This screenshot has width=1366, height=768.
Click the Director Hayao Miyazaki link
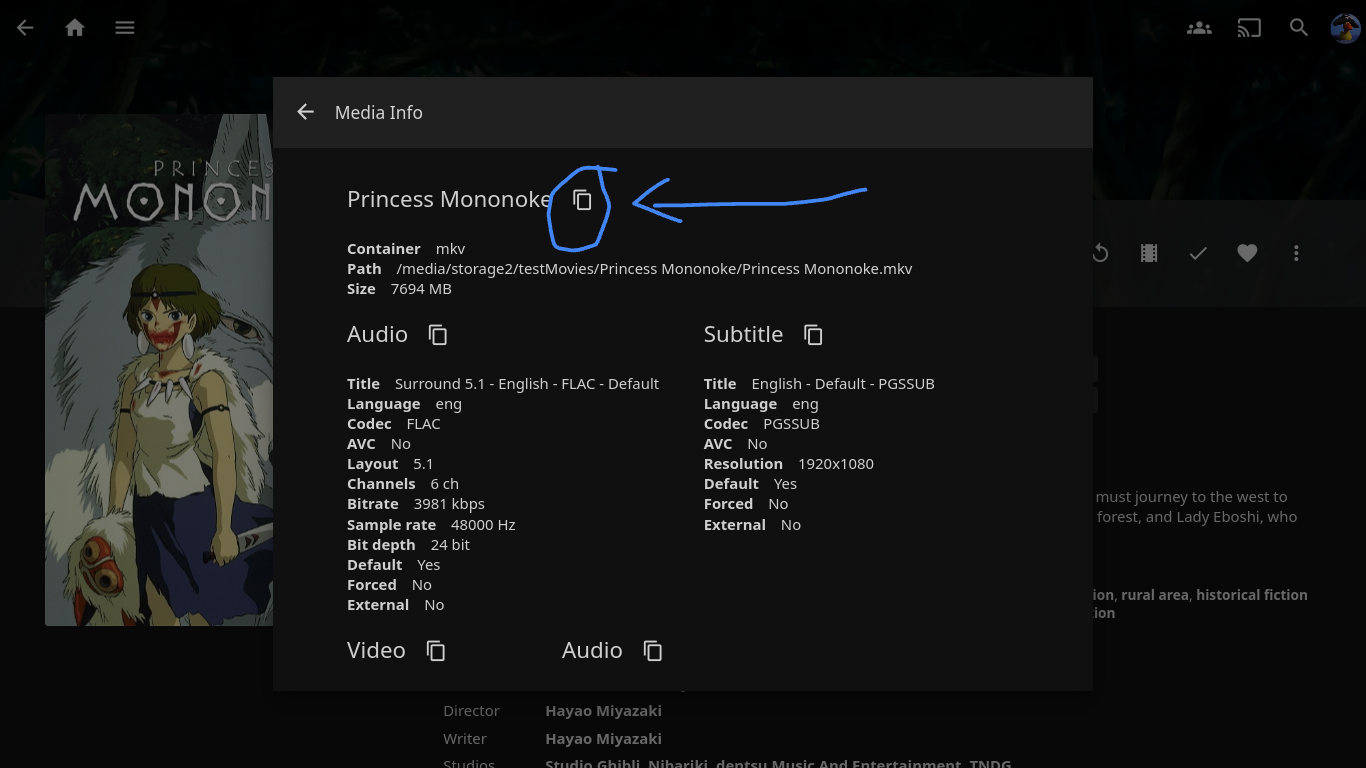point(603,711)
